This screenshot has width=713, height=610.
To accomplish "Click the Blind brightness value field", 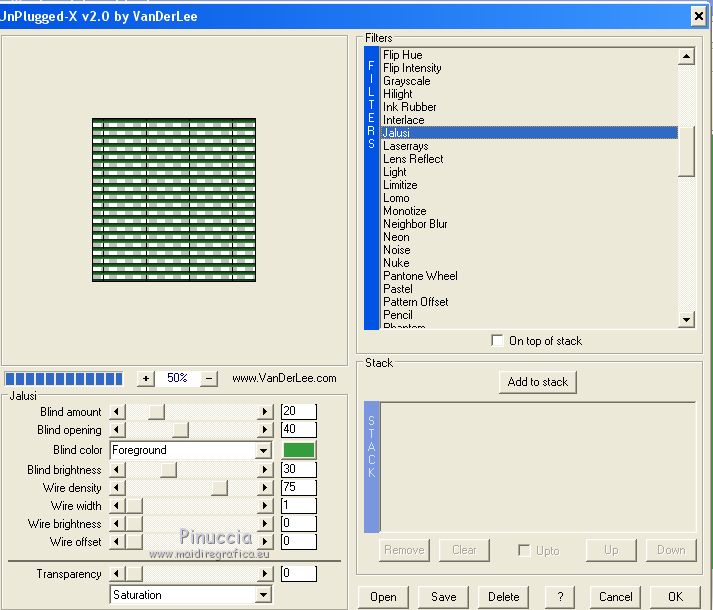I will (299, 469).
